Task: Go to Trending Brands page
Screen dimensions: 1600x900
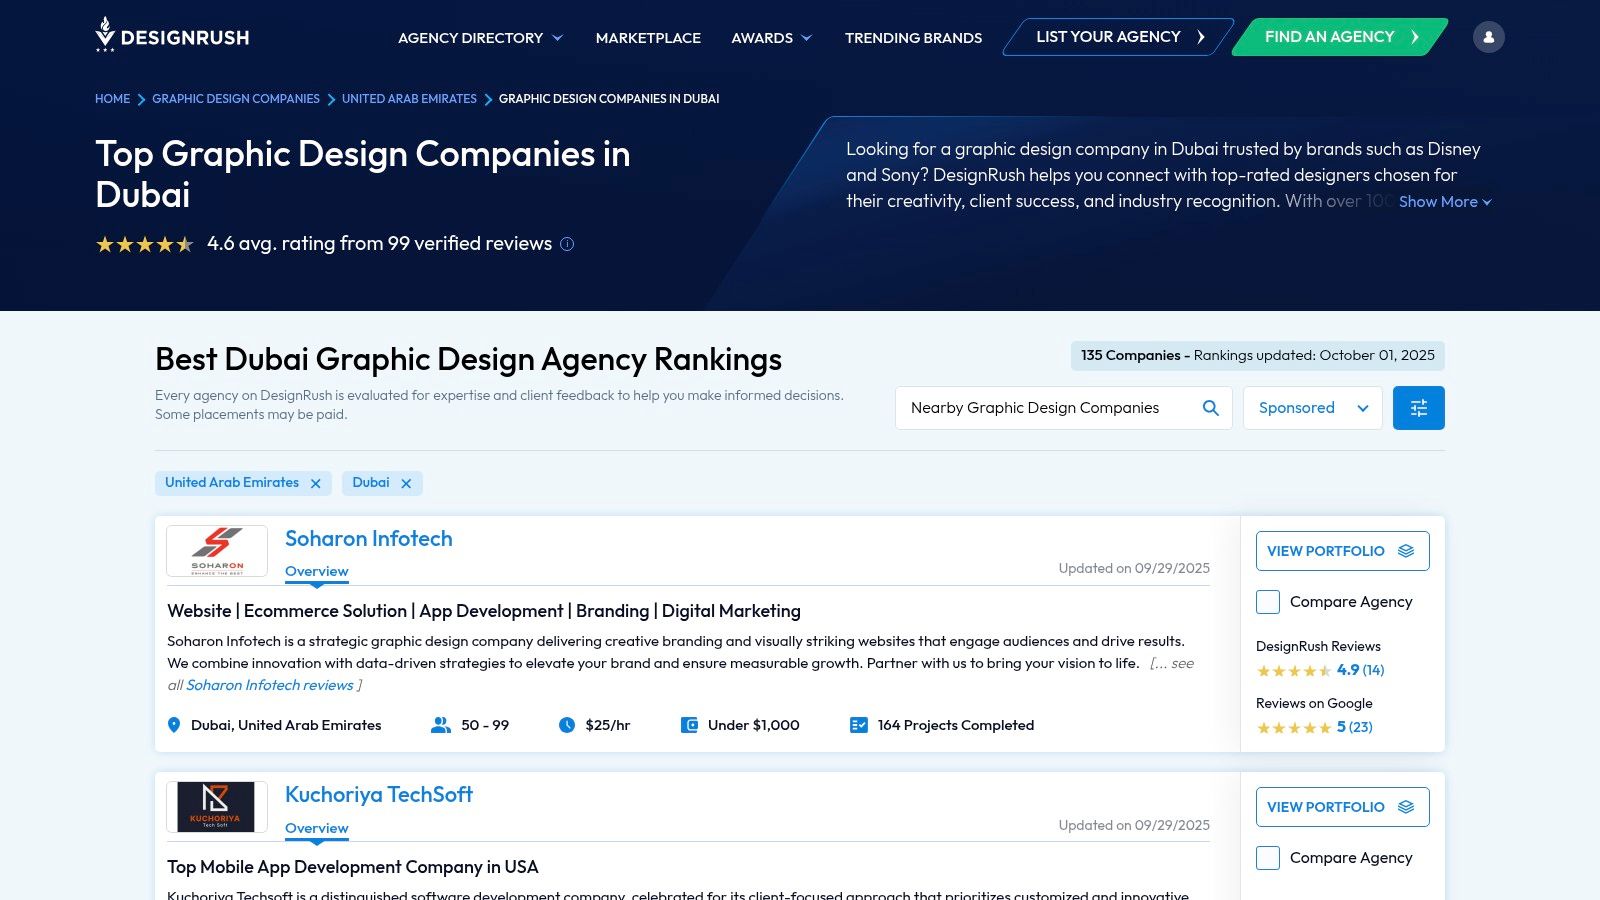Action: point(913,38)
